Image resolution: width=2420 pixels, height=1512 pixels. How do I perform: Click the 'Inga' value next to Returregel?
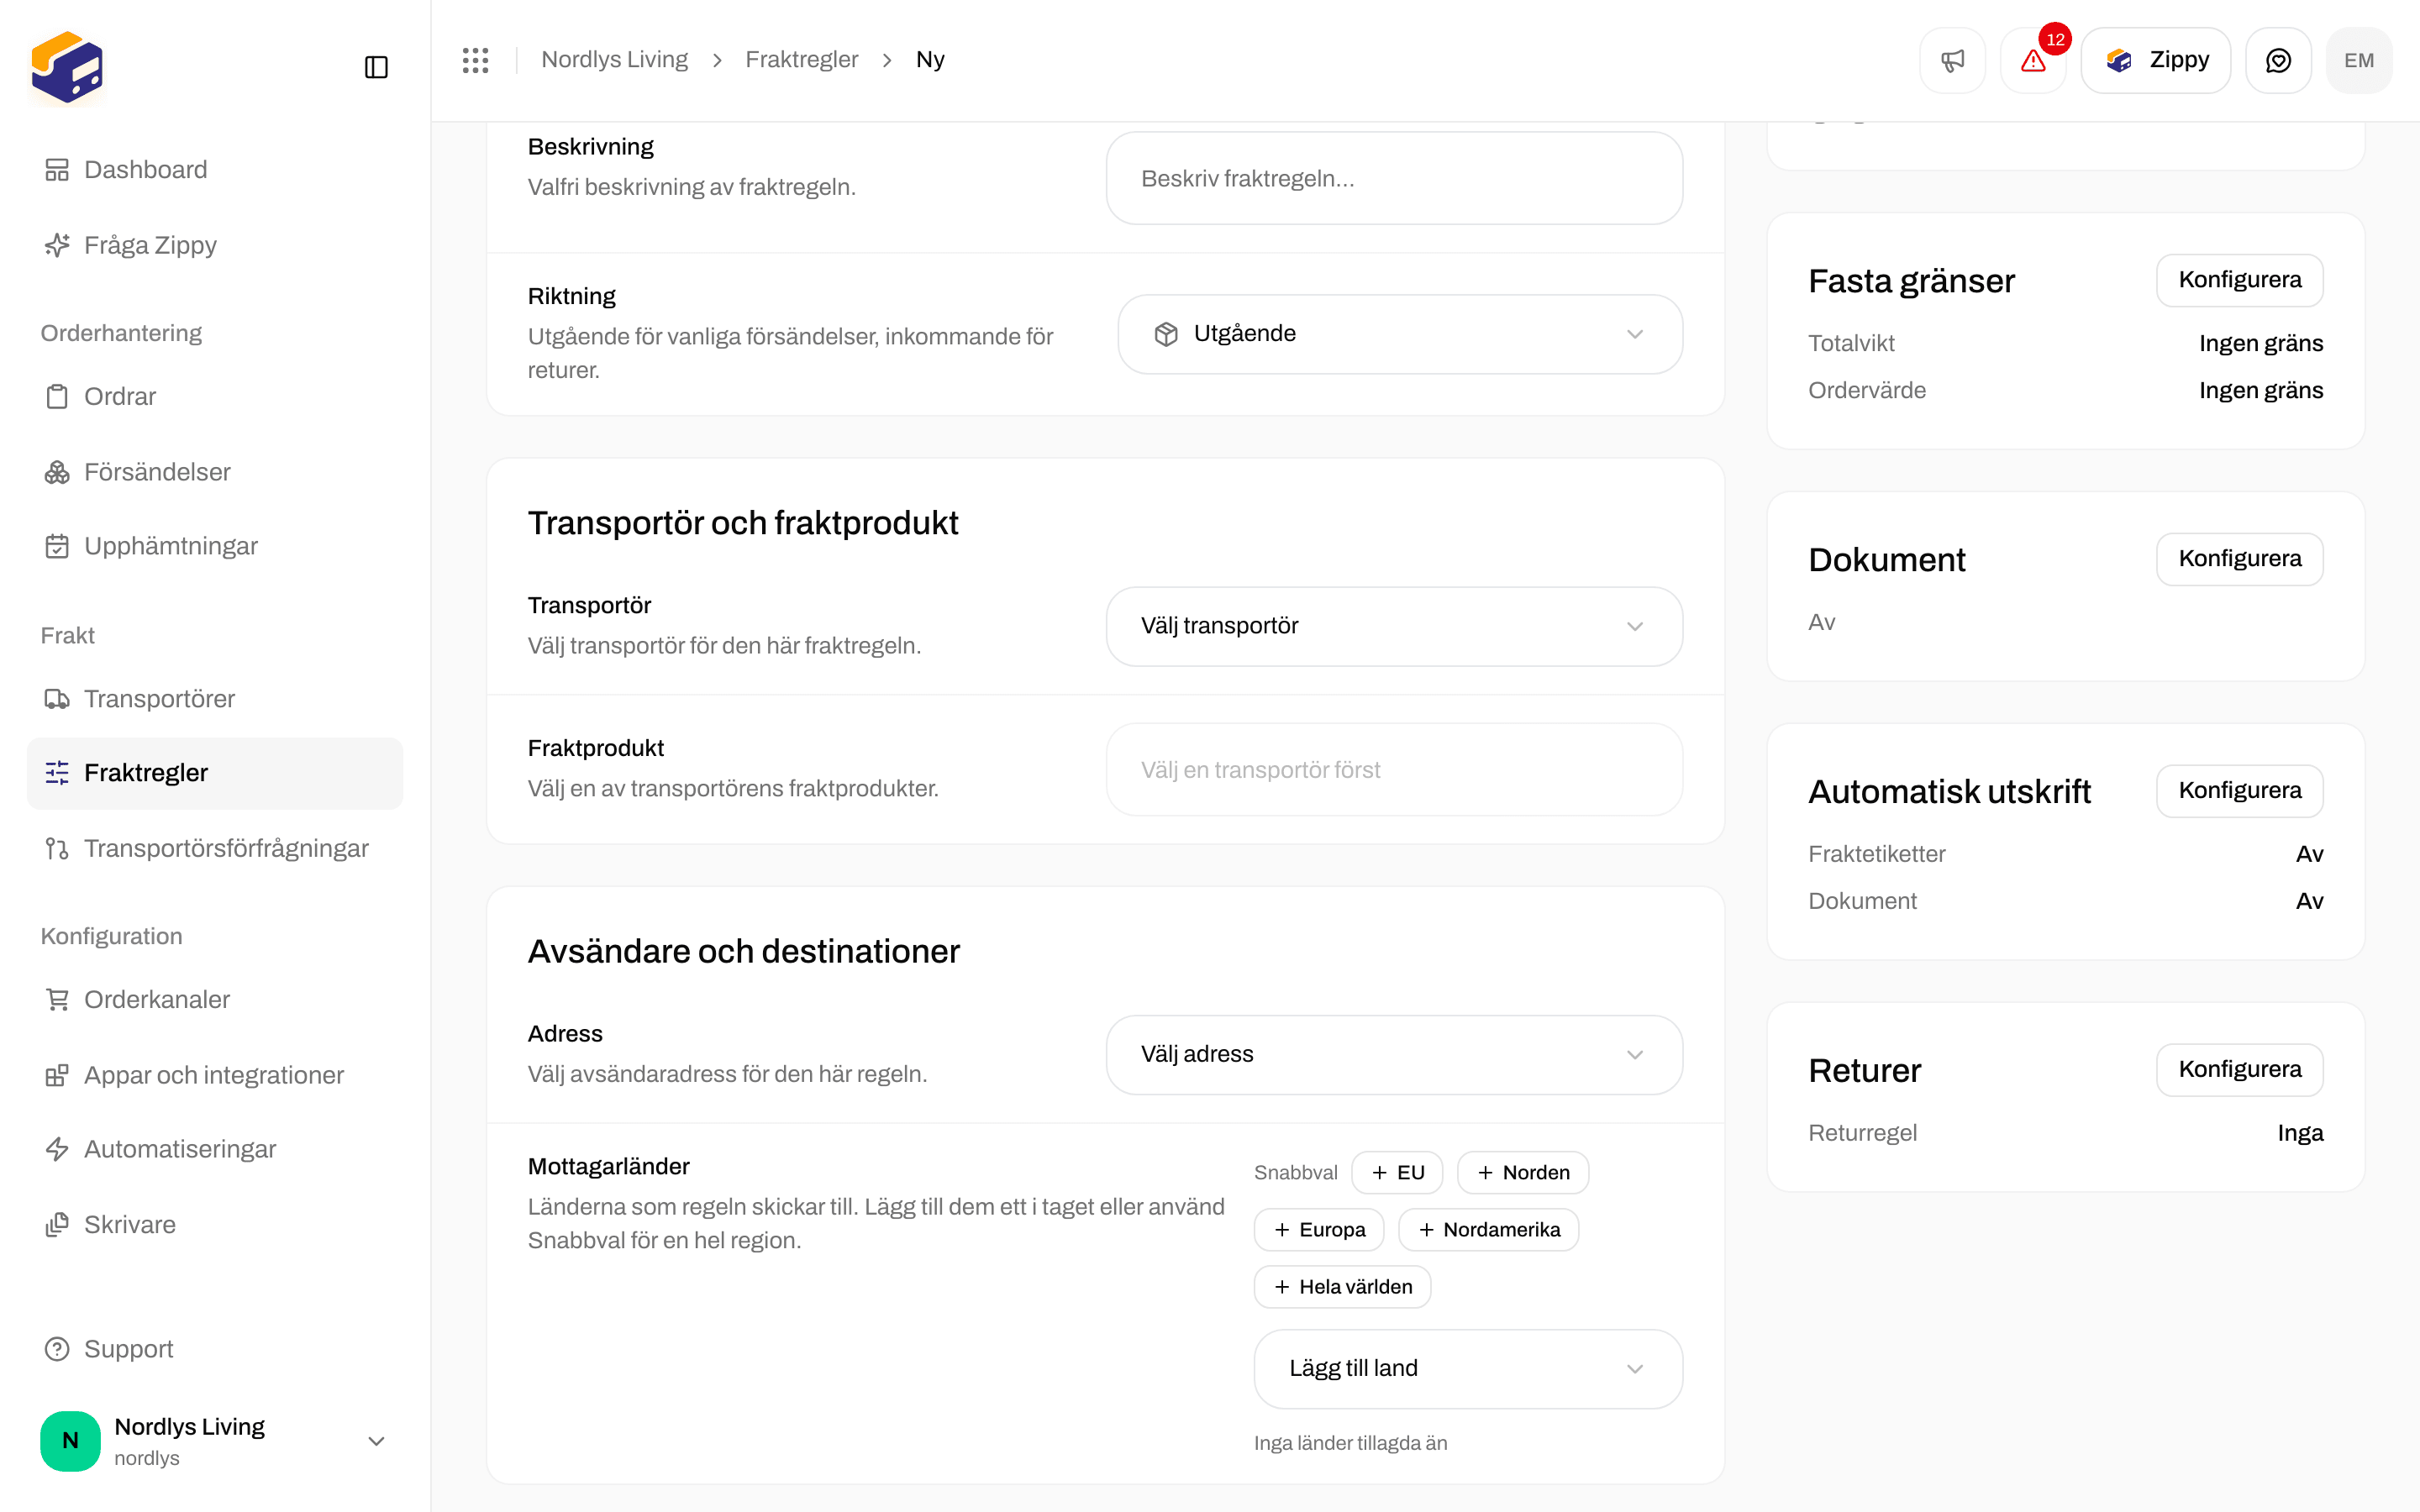[x=2300, y=1134]
